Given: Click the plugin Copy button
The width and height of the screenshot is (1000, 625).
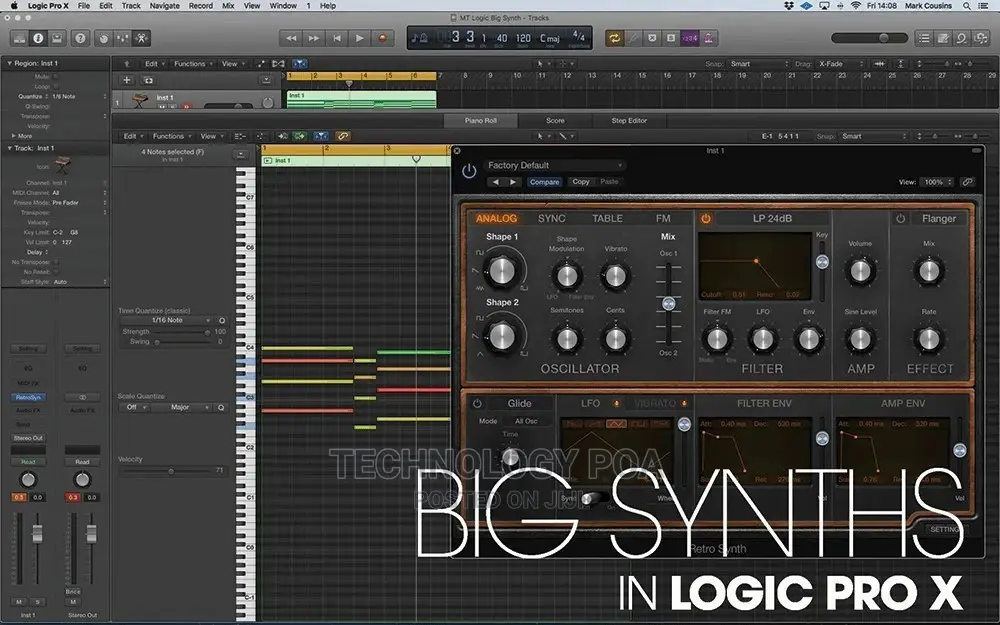Looking at the screenshot, I should click(581, 182).
